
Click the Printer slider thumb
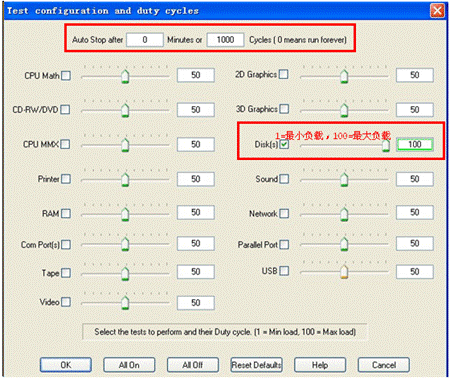click(125, 180)
